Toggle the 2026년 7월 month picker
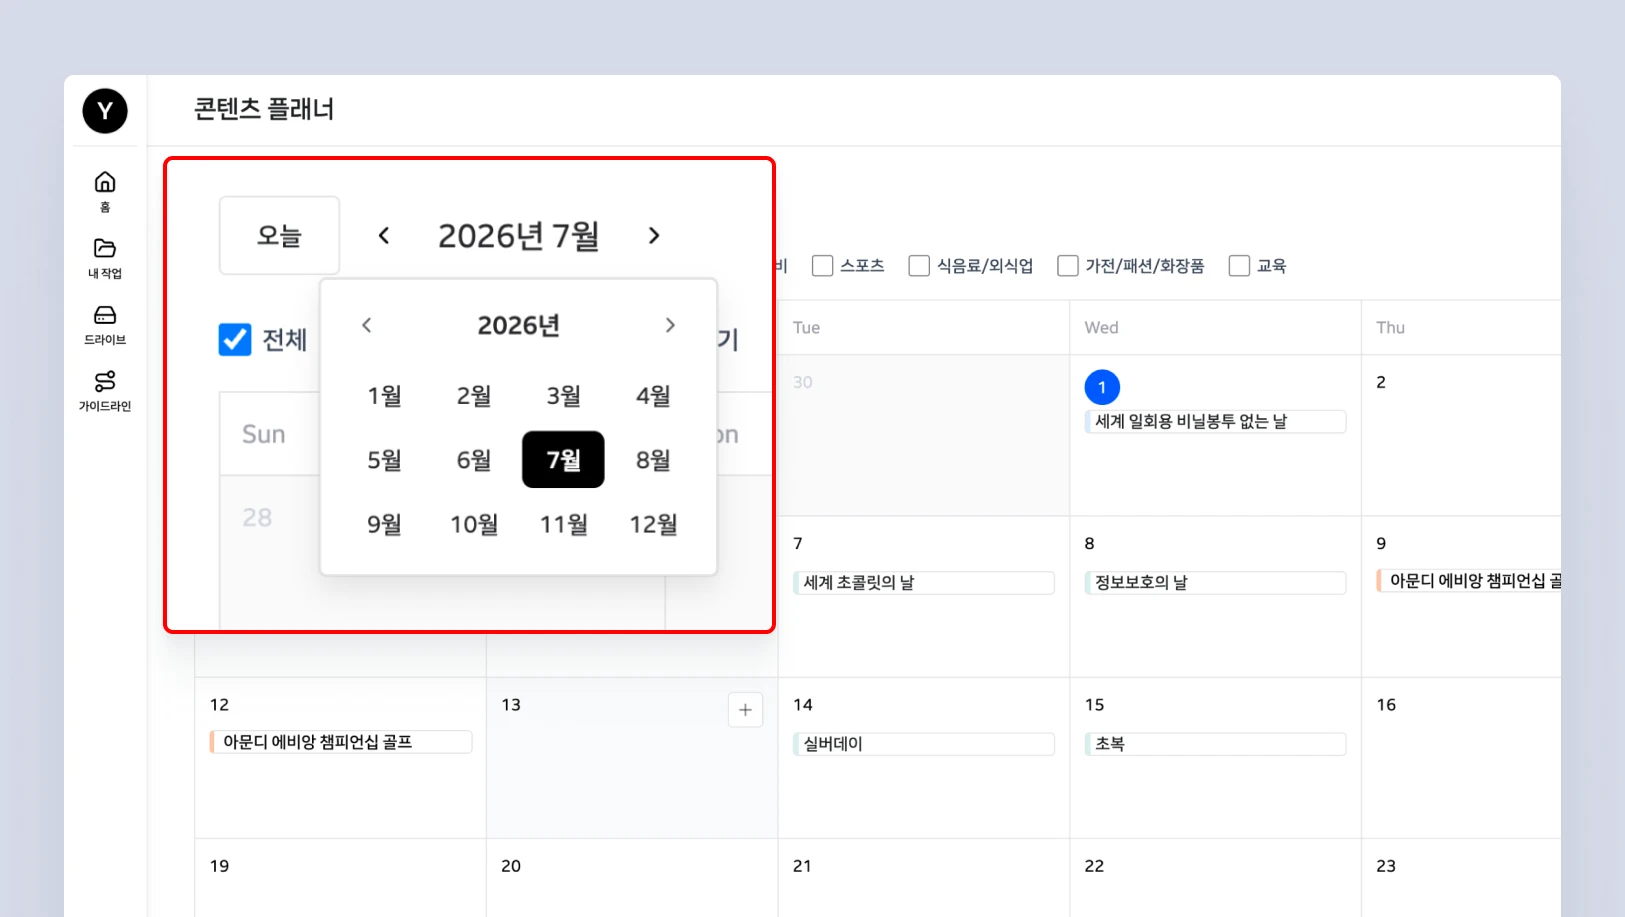Image resolution: width=1625 pixels, height=917 pixels. [519, 236]
